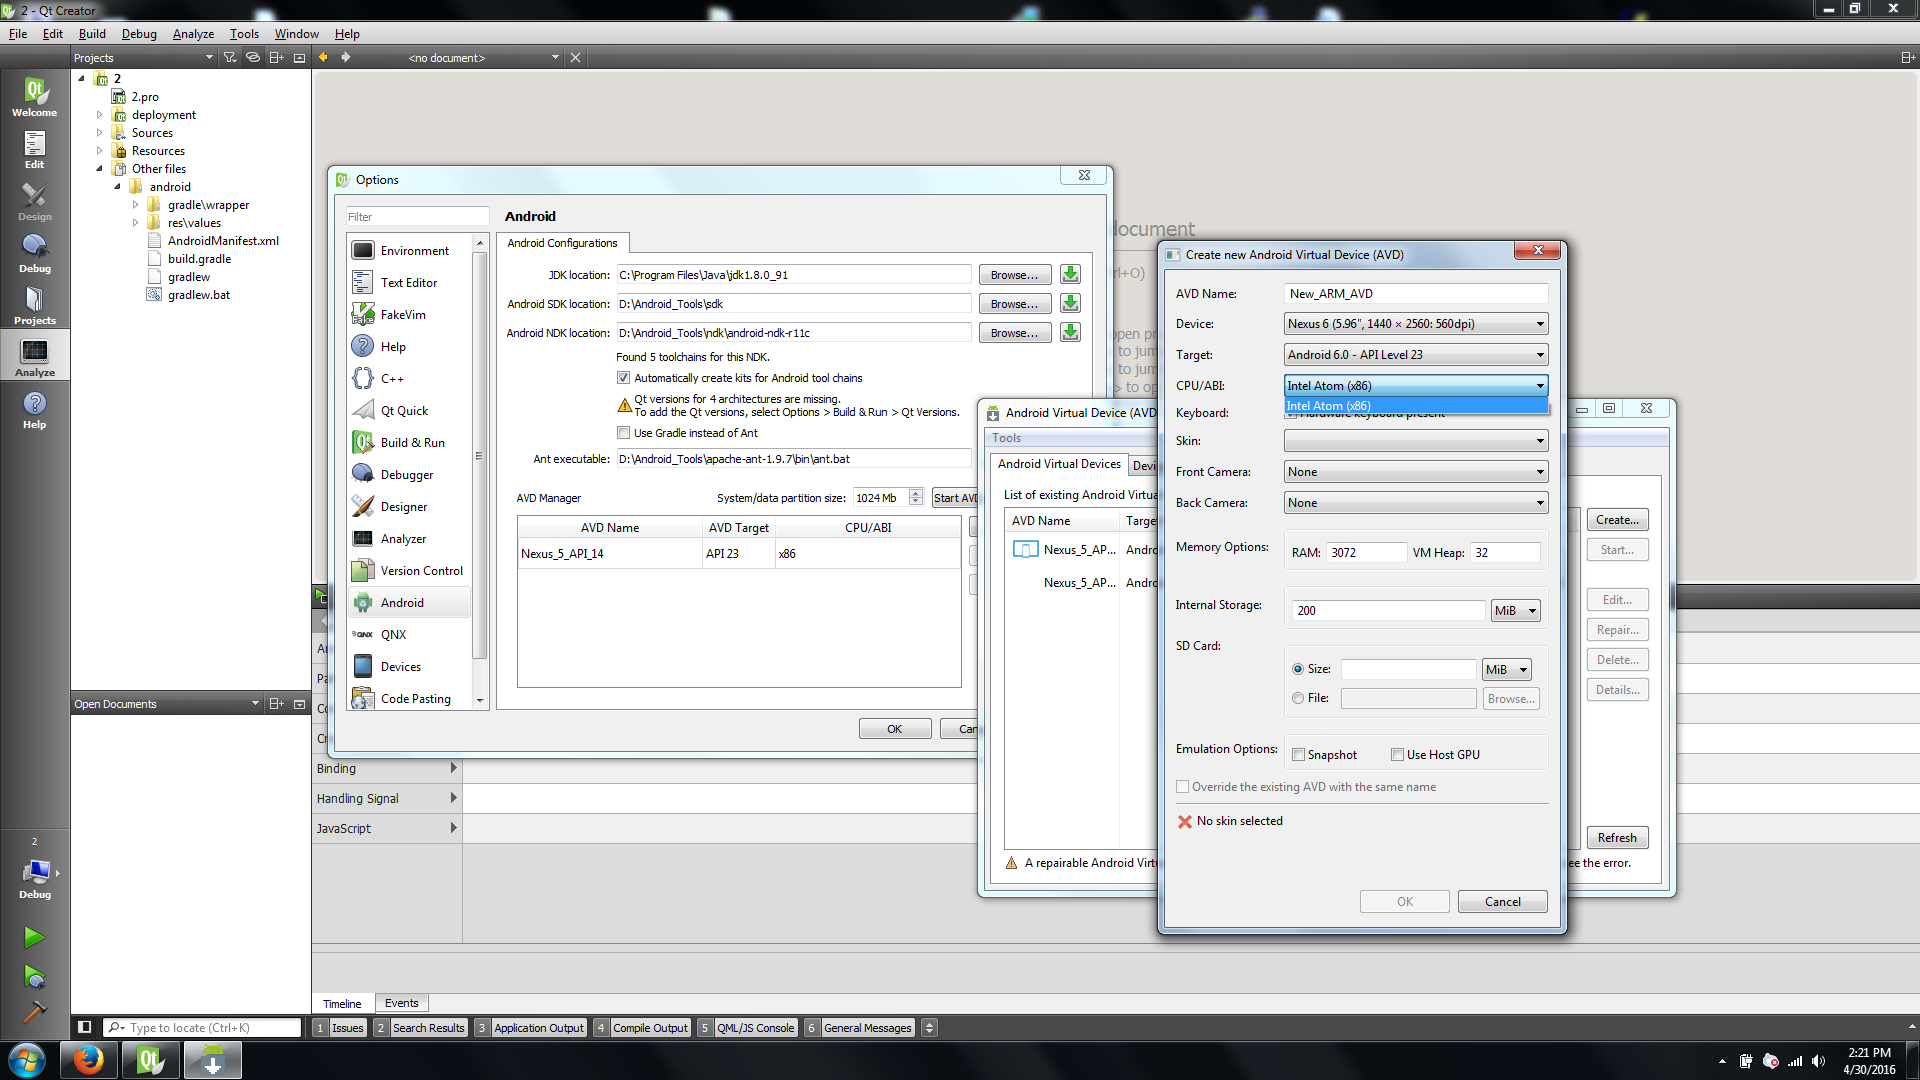This screenshot has width=1920, height=1080.
Task: Switch to Design mode
Action: click(x=35, y=202)
